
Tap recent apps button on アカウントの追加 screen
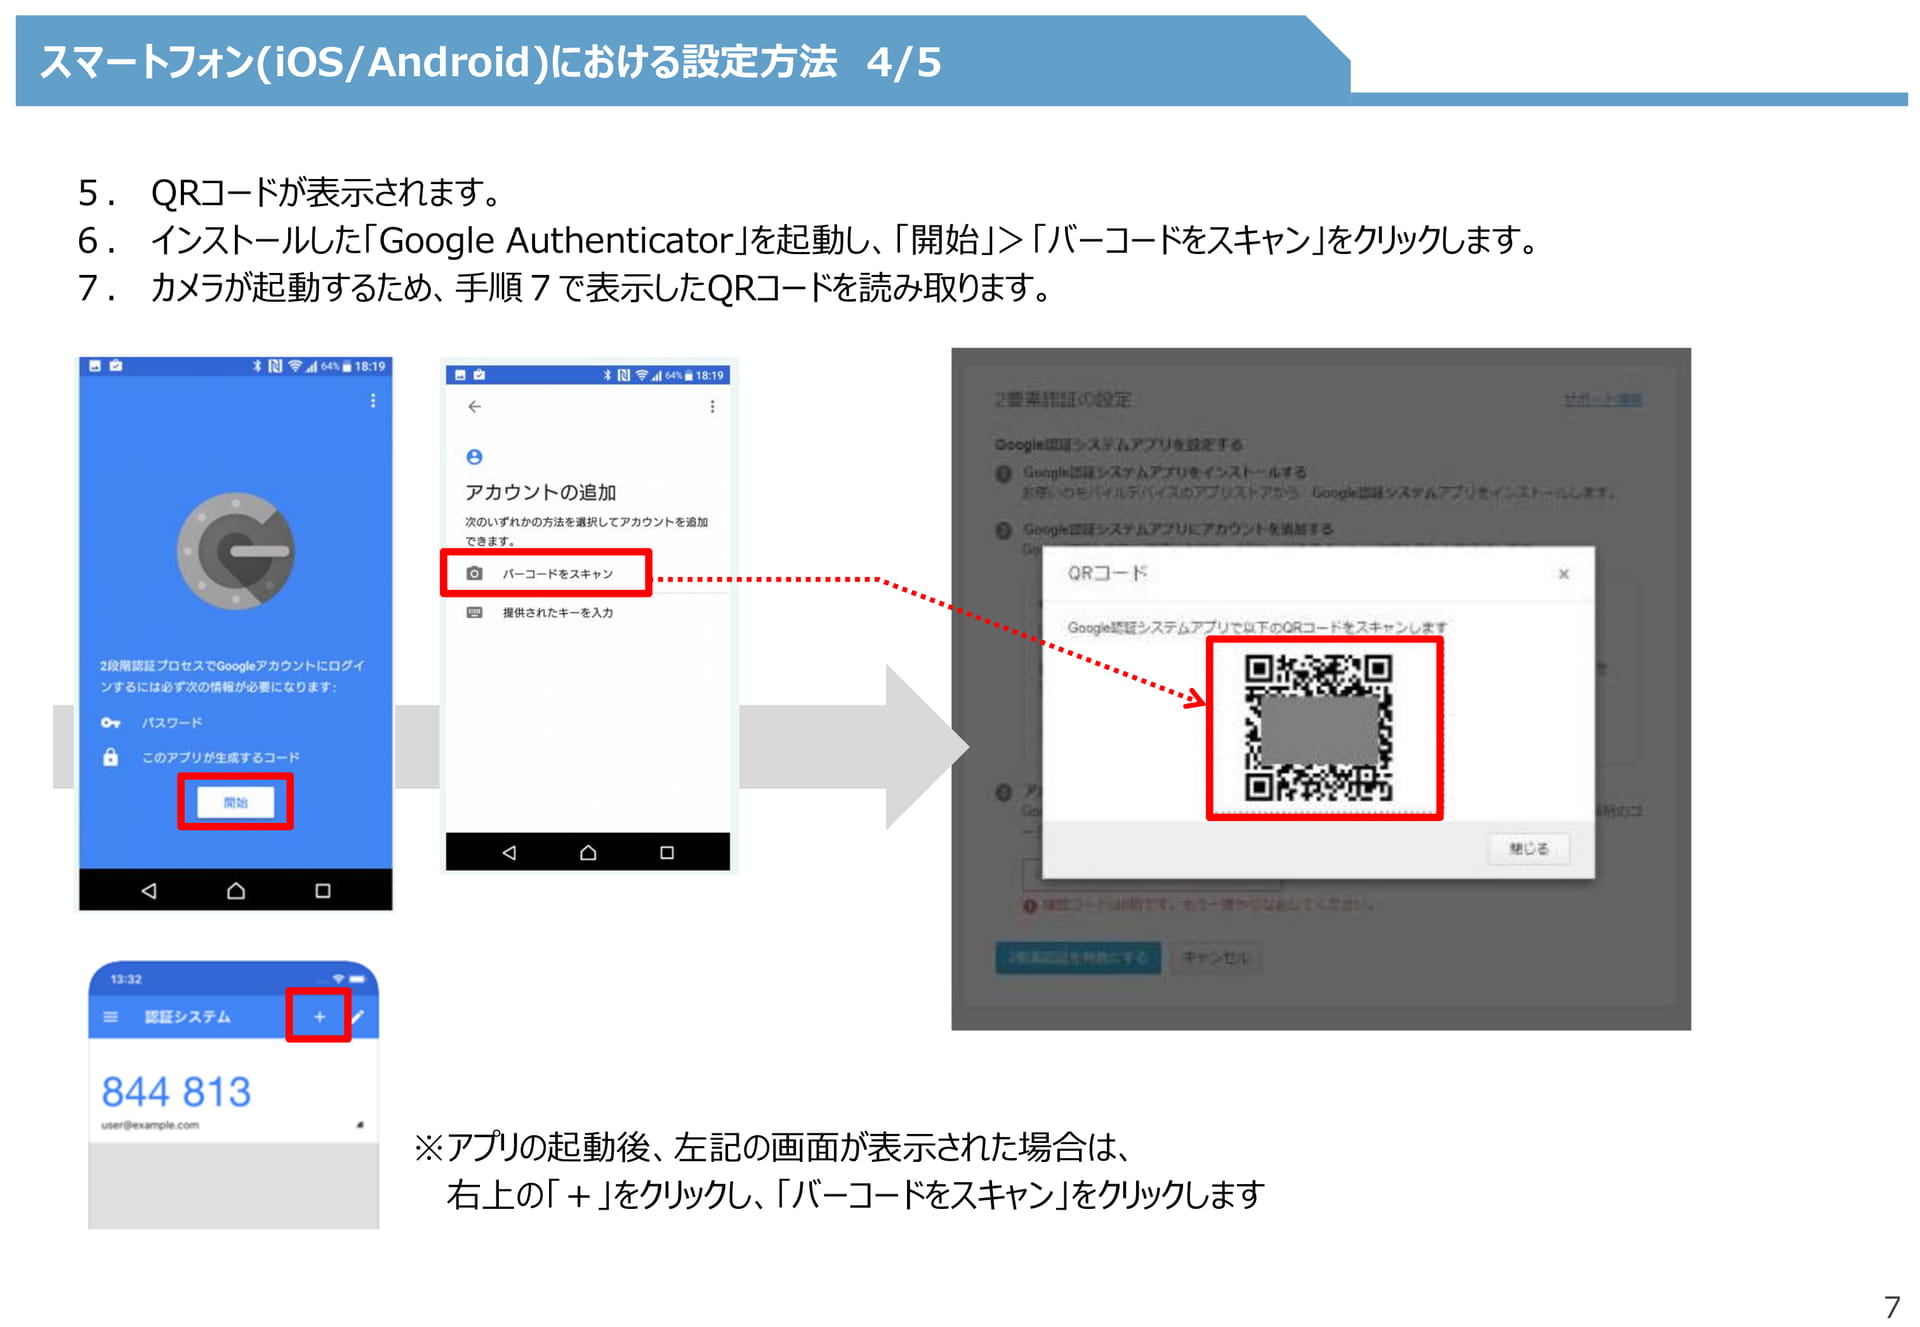pyautogui.click(x=667, y=853)
